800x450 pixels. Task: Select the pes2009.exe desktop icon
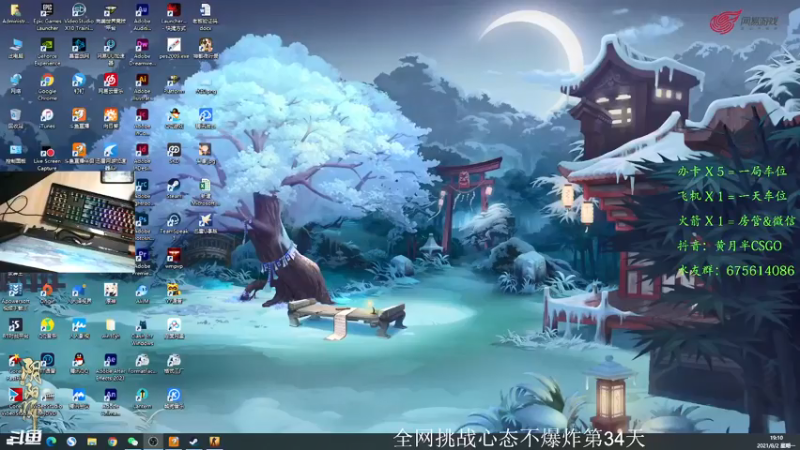point(173,48)
